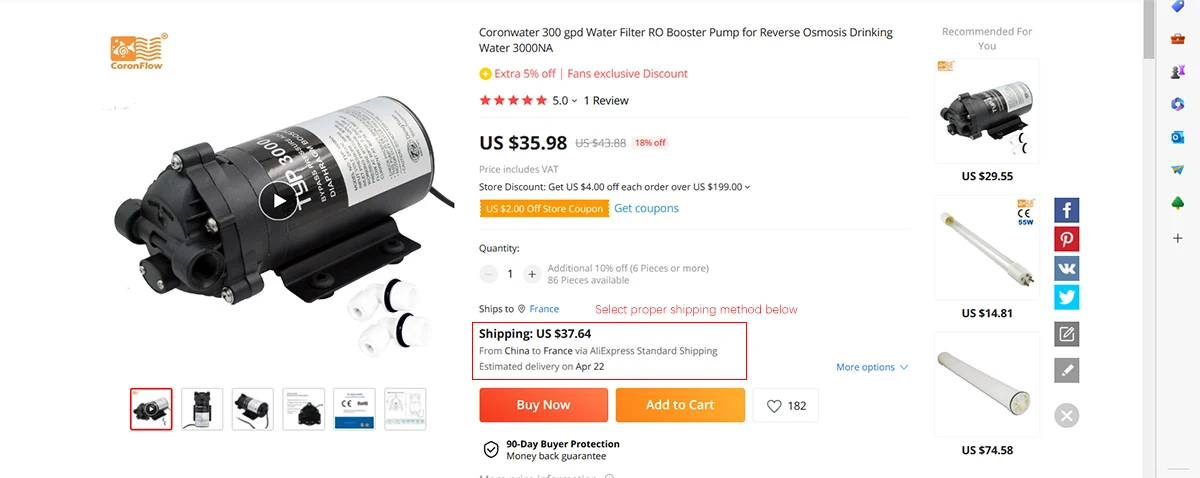Click the Buy Now button

tap(543, 405)
